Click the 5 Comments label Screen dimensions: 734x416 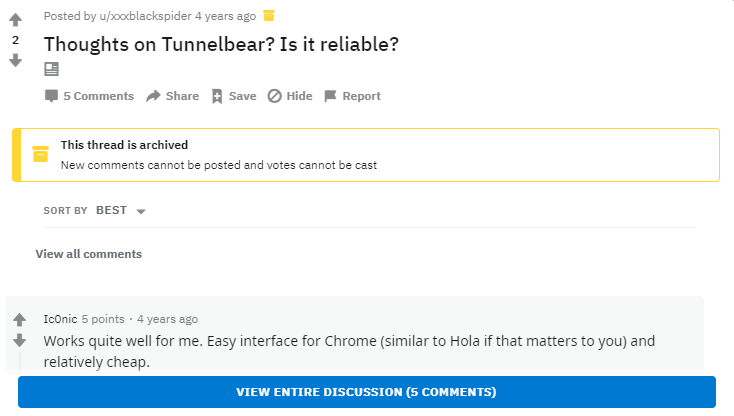[99, 96]
